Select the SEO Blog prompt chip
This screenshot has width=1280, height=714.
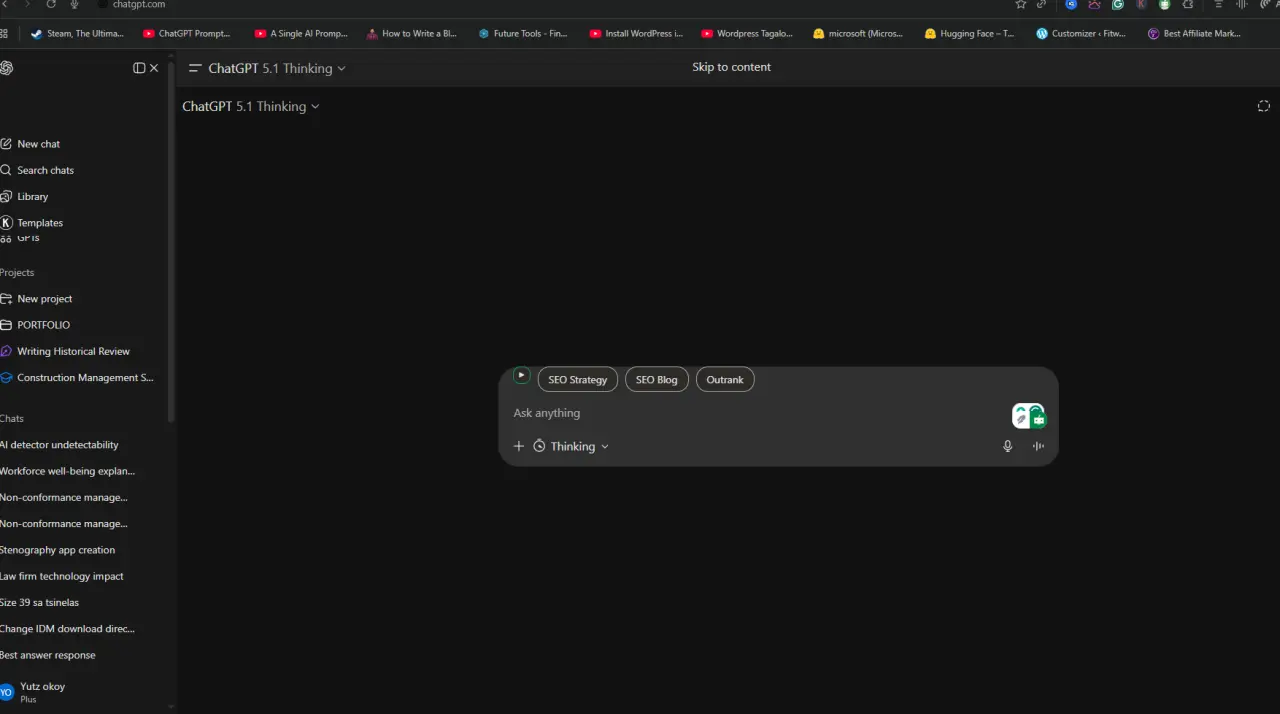point(656,380)
